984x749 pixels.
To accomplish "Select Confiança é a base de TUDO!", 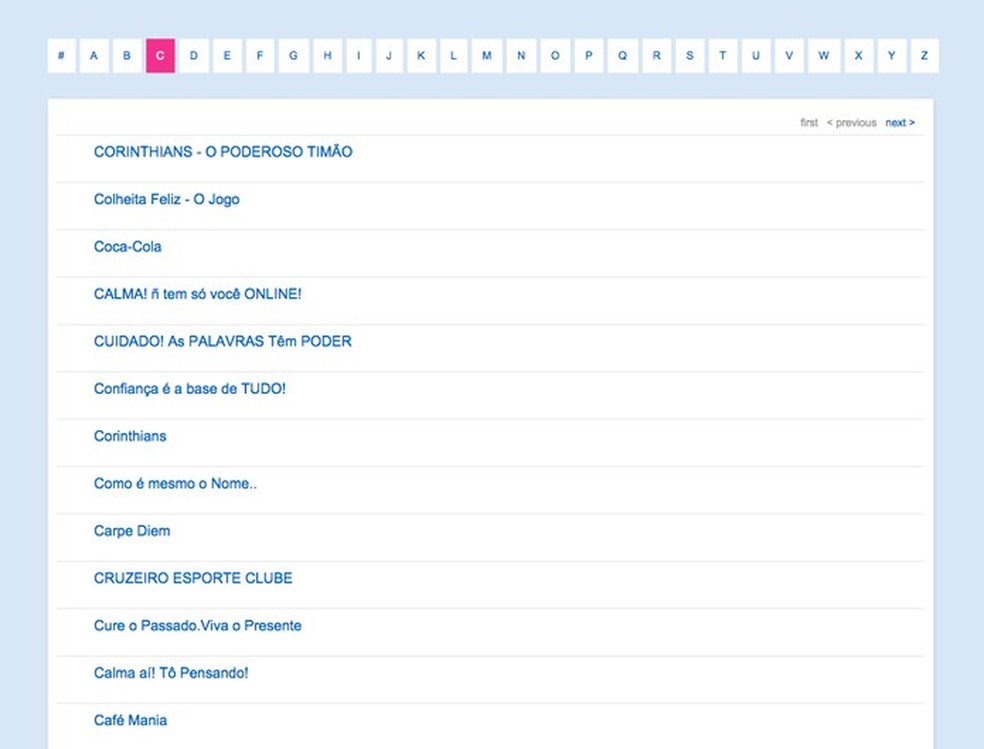I will click(189, 389).
